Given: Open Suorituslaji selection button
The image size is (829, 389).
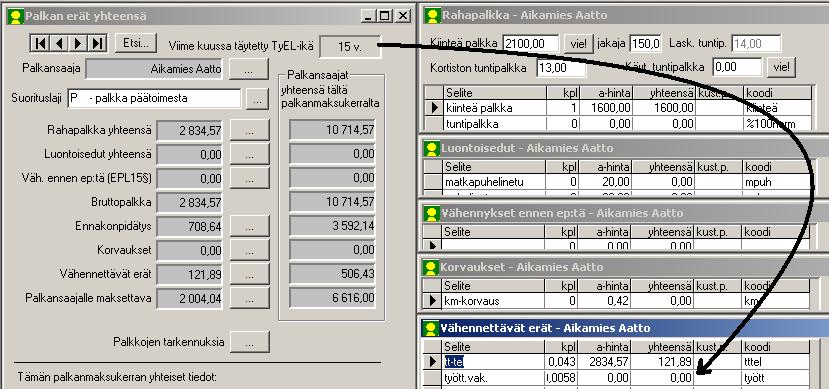Looking at the screenshot, I should tap(257, 99).
